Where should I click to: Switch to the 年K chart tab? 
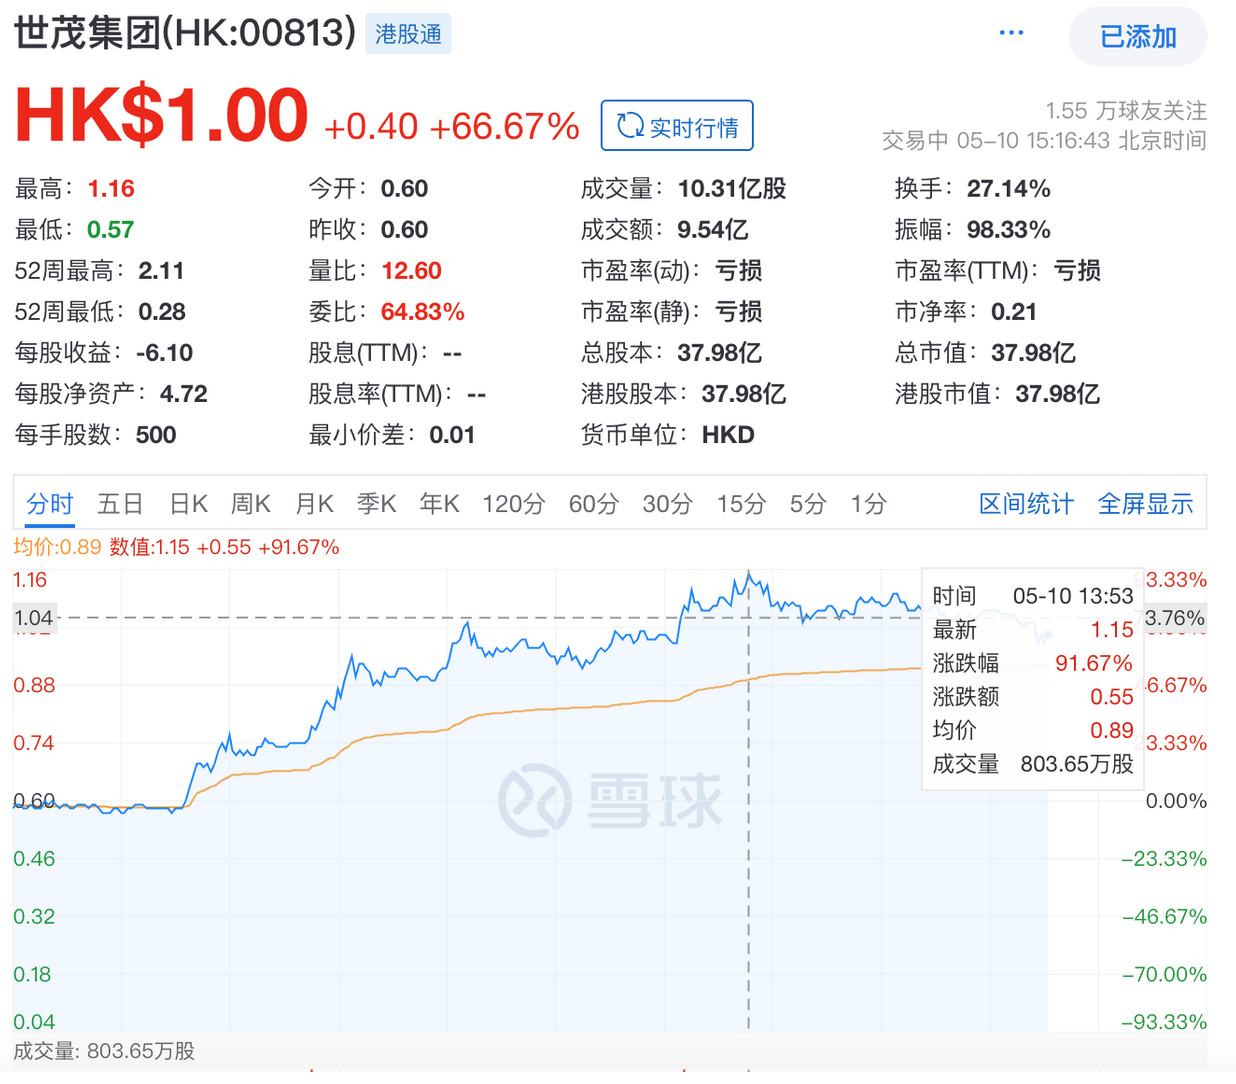(440, 504)
